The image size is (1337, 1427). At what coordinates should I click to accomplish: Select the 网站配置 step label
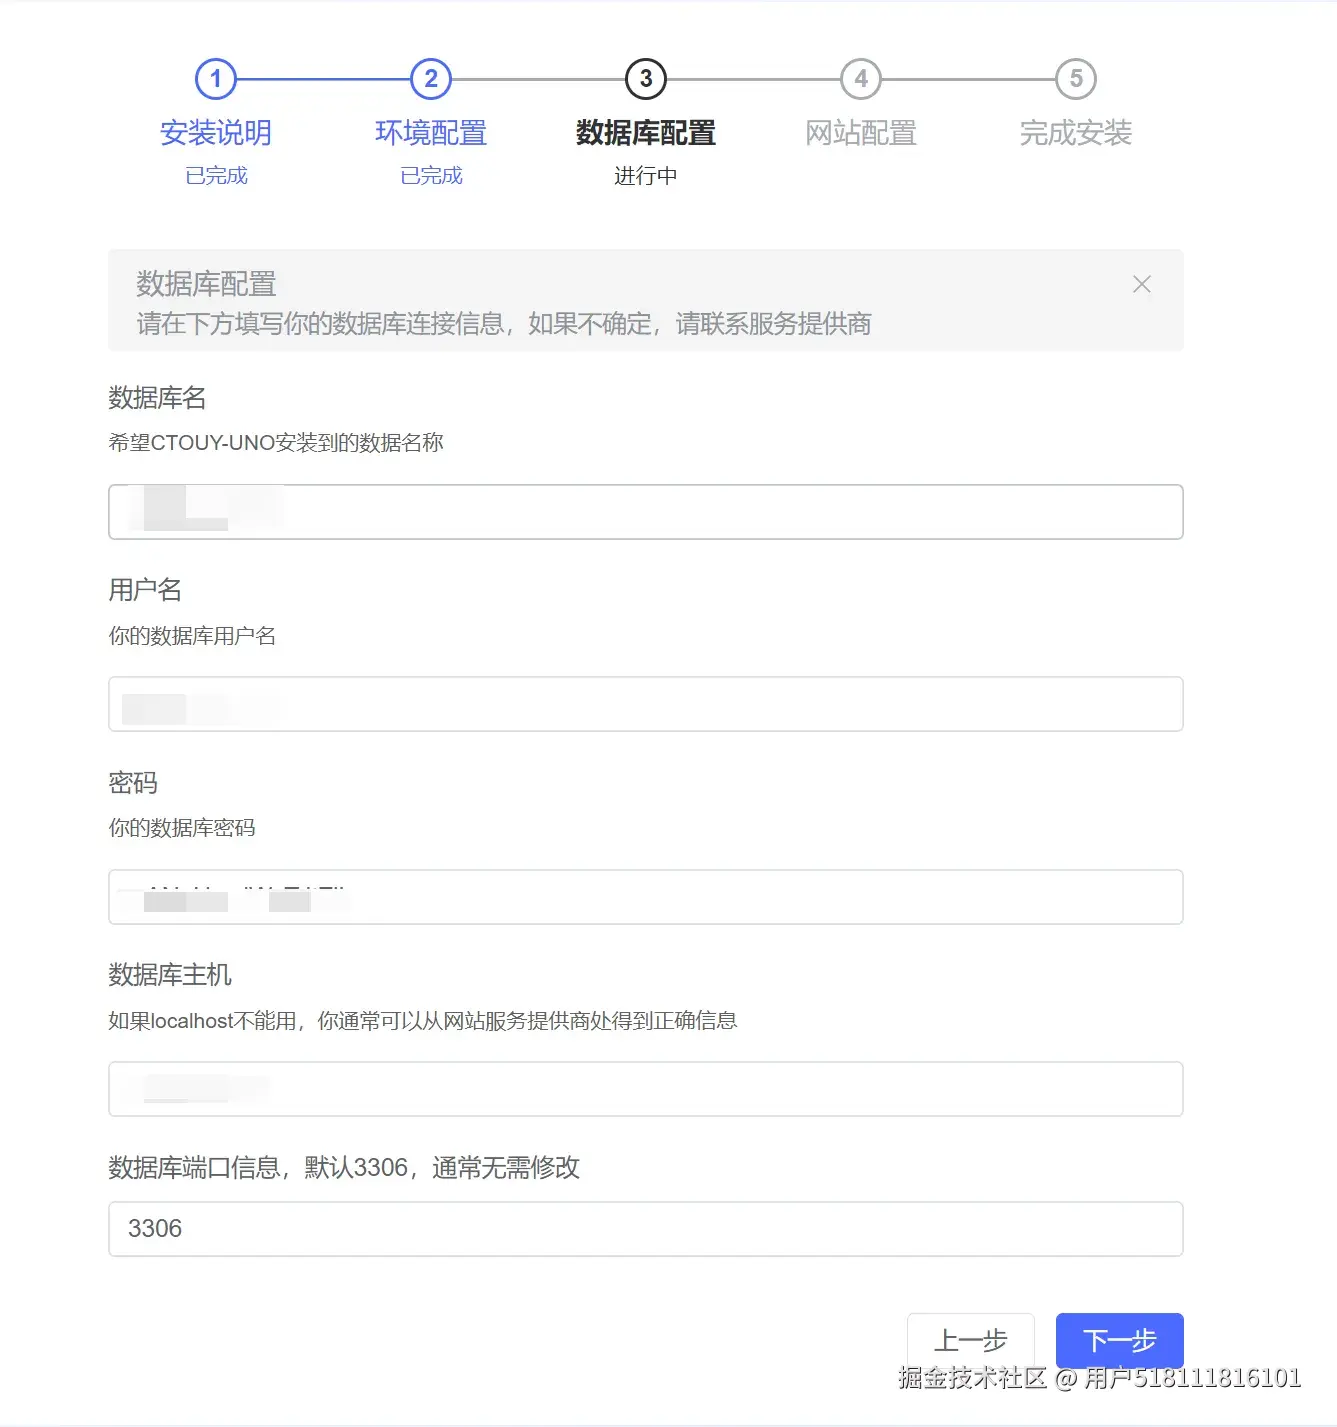tap(860, 133)
